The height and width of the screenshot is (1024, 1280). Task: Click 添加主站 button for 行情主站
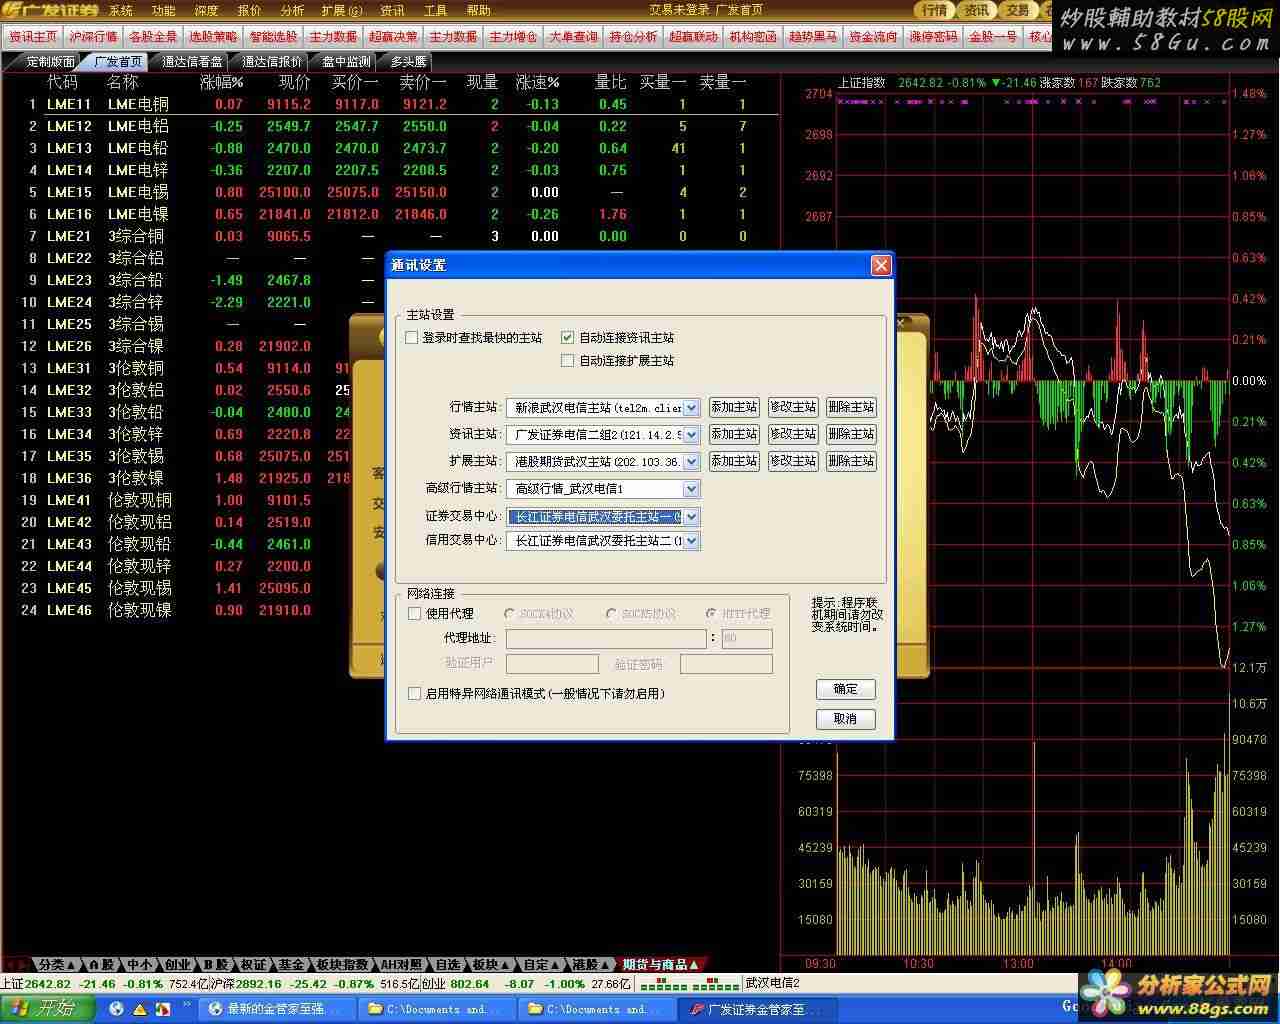734,407
